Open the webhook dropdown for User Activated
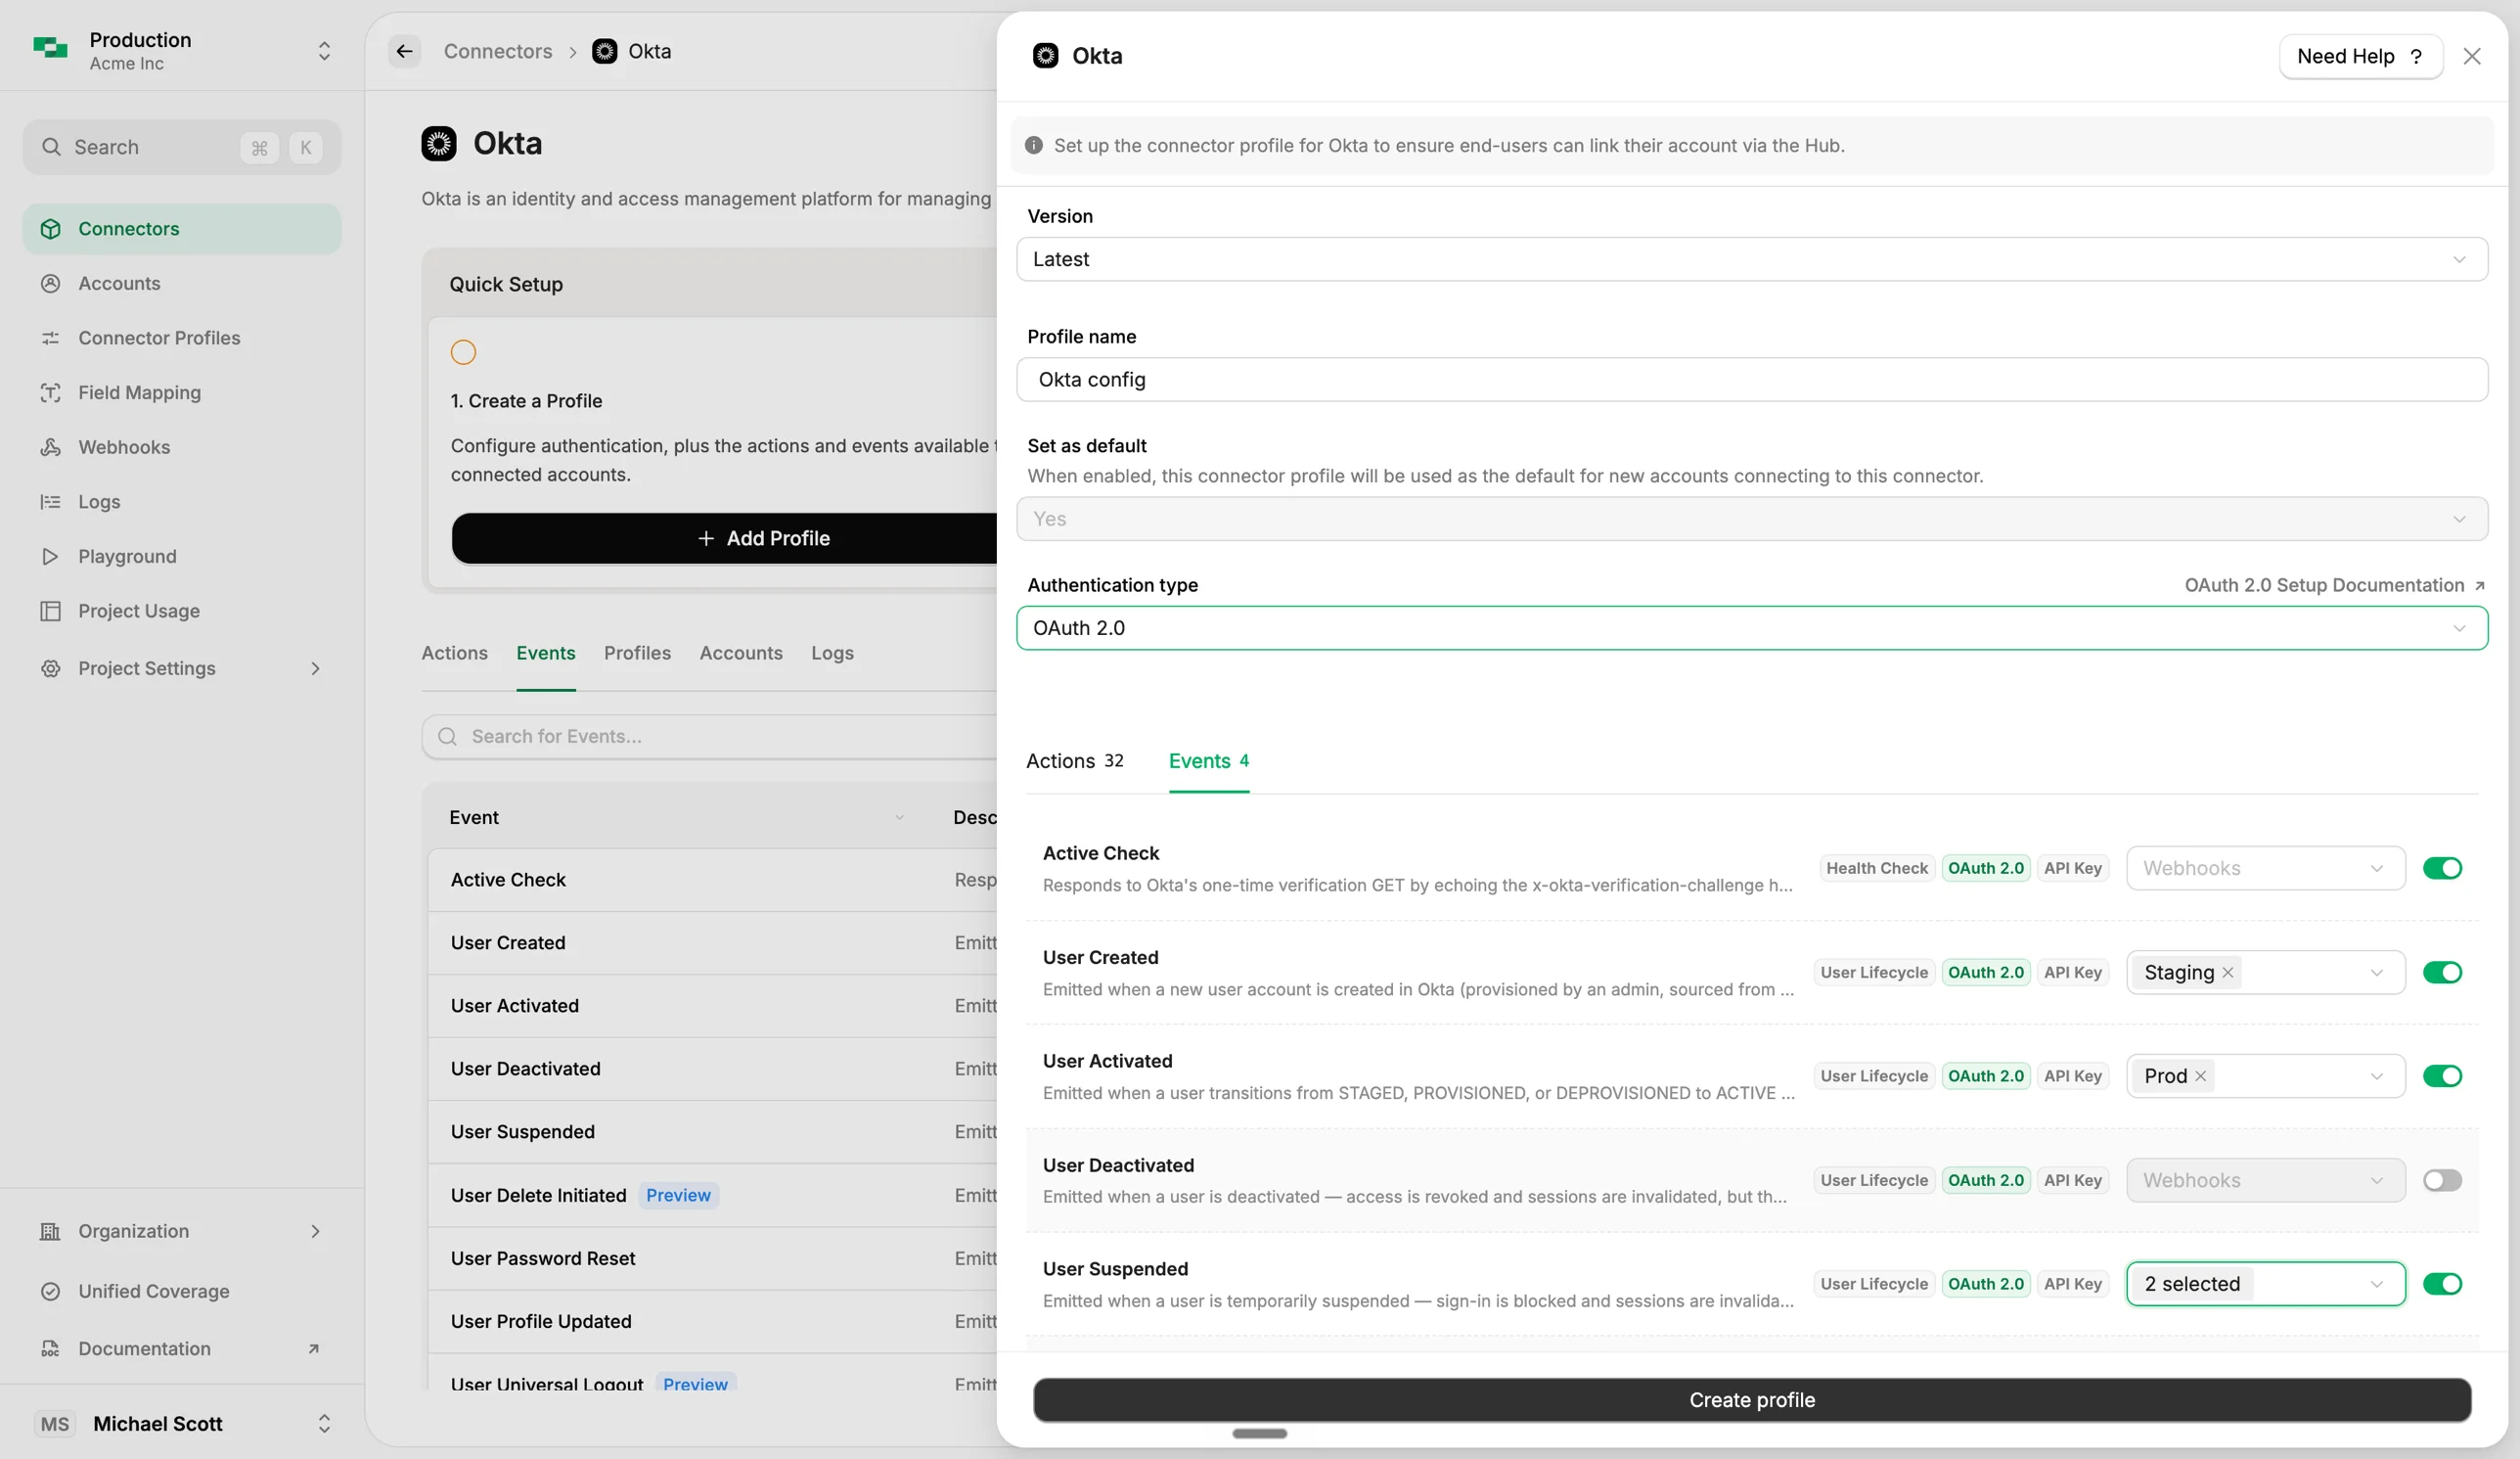The image size is (2520, 1459). click(x=2265, y=1076)
